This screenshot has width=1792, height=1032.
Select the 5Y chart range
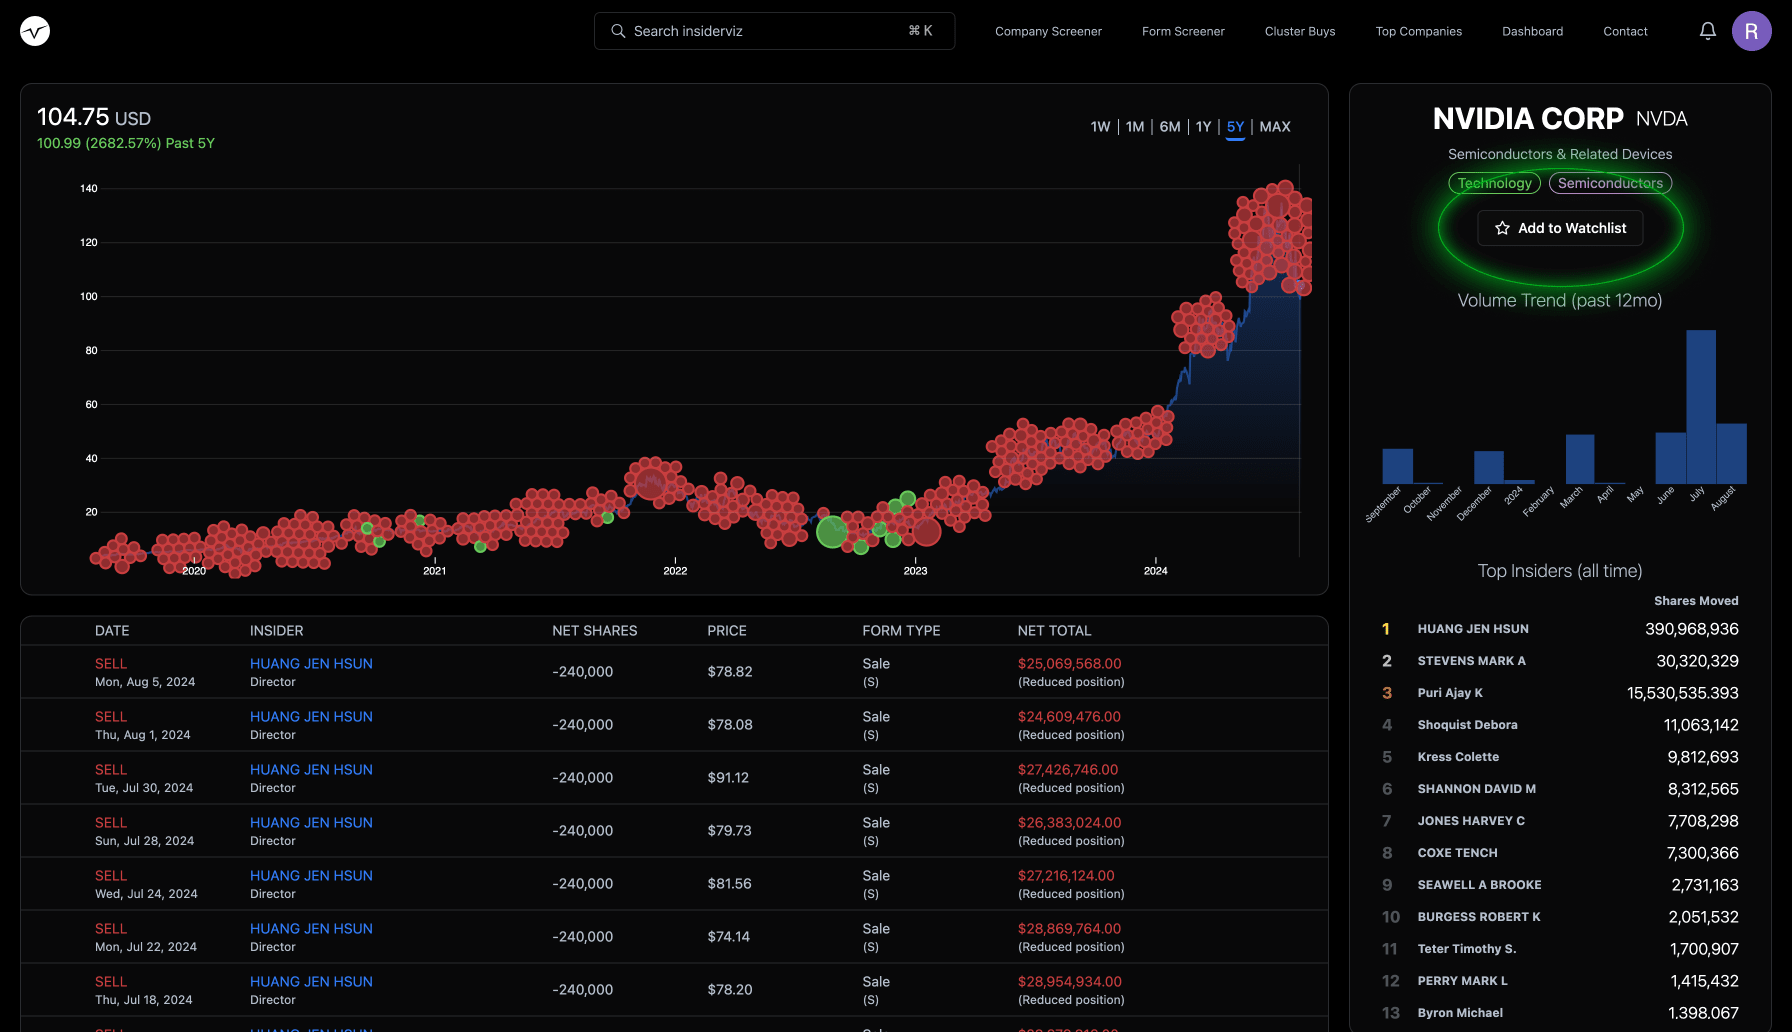(x=1235, y=127)
